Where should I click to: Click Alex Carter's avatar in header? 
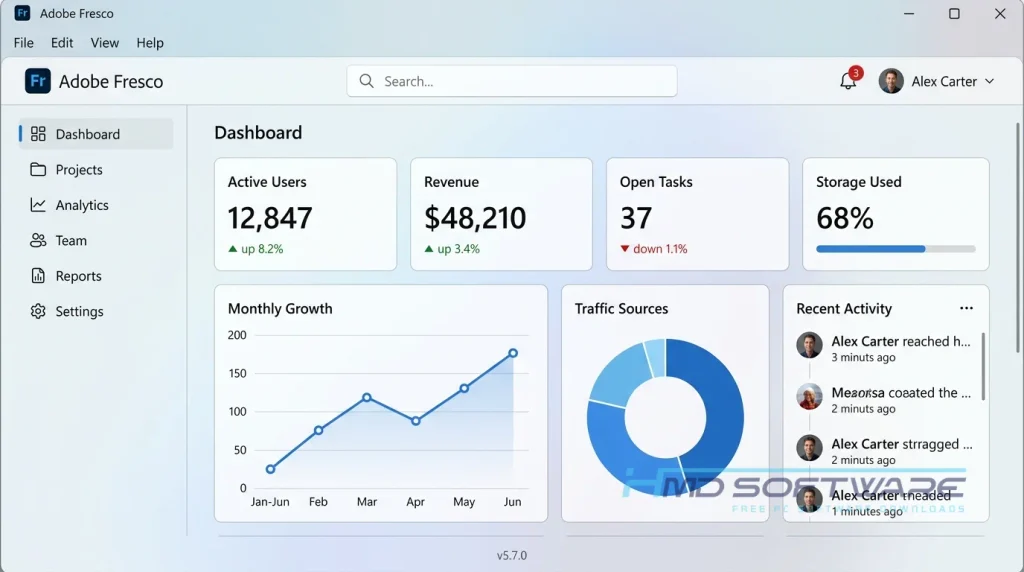(x=891, y=81)
